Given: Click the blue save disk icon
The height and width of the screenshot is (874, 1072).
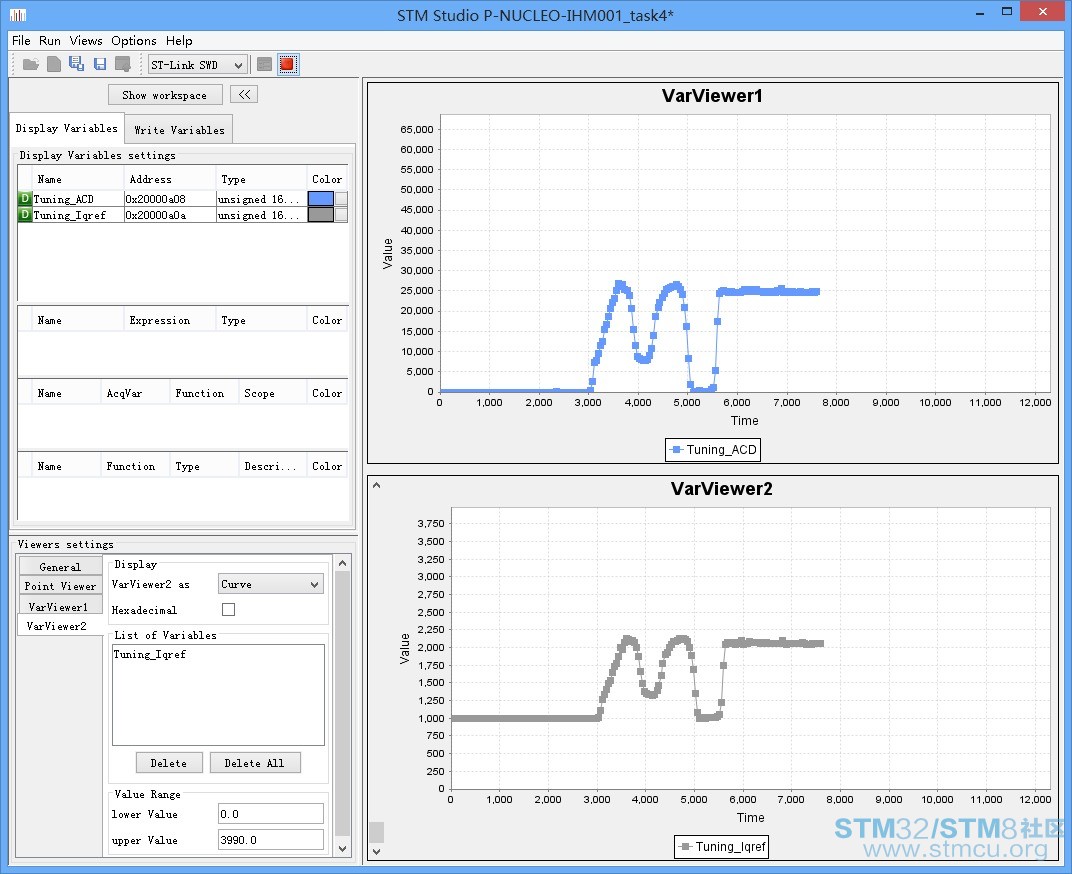Looking at the screenshot, I should click(100, 64).
